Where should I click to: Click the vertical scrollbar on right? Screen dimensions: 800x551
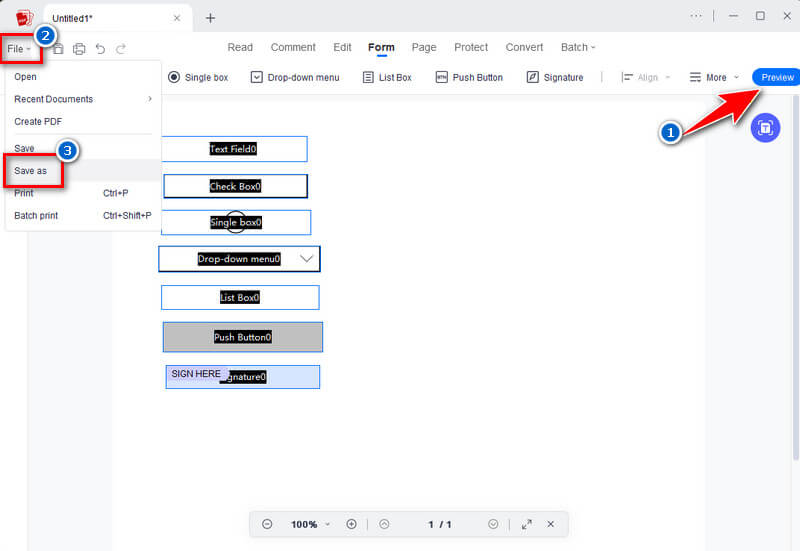[796, 276]
